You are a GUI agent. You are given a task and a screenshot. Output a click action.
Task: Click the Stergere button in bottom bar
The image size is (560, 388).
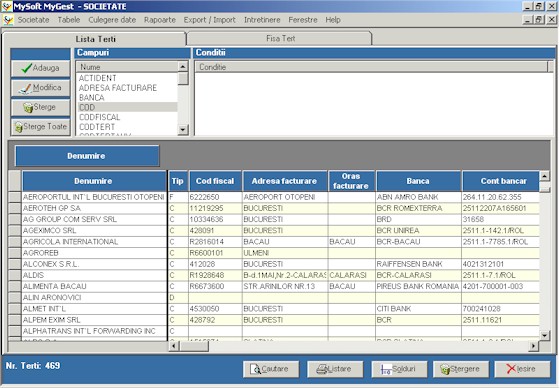point(461,369)
